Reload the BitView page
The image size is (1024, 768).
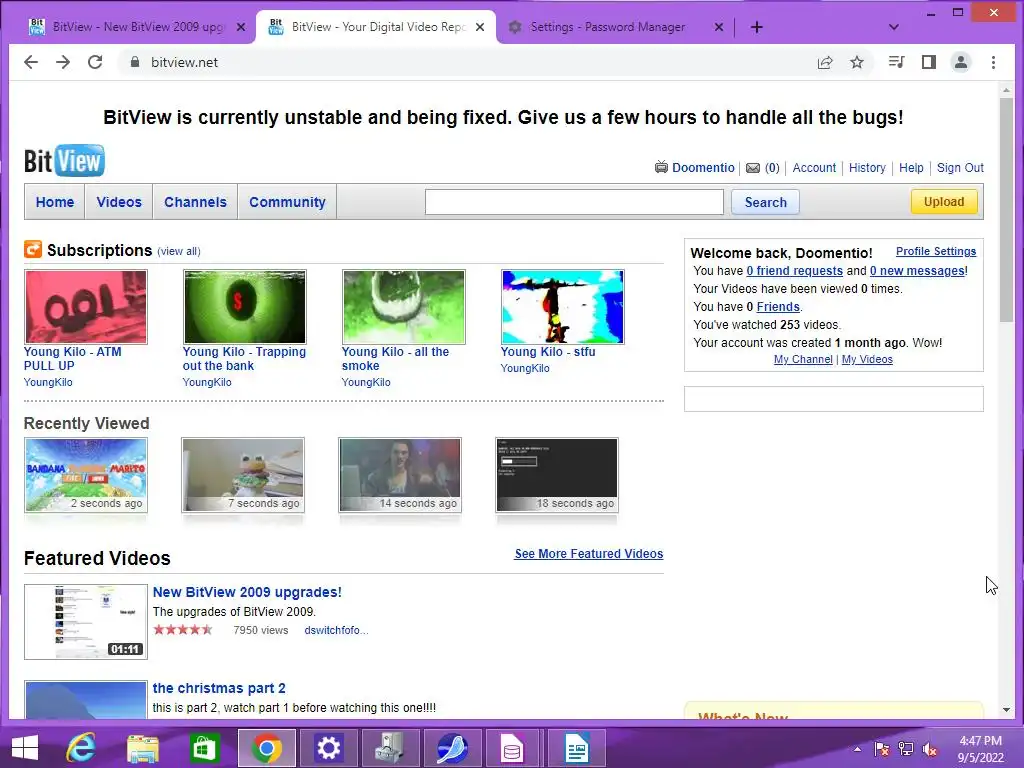[95, 62]
